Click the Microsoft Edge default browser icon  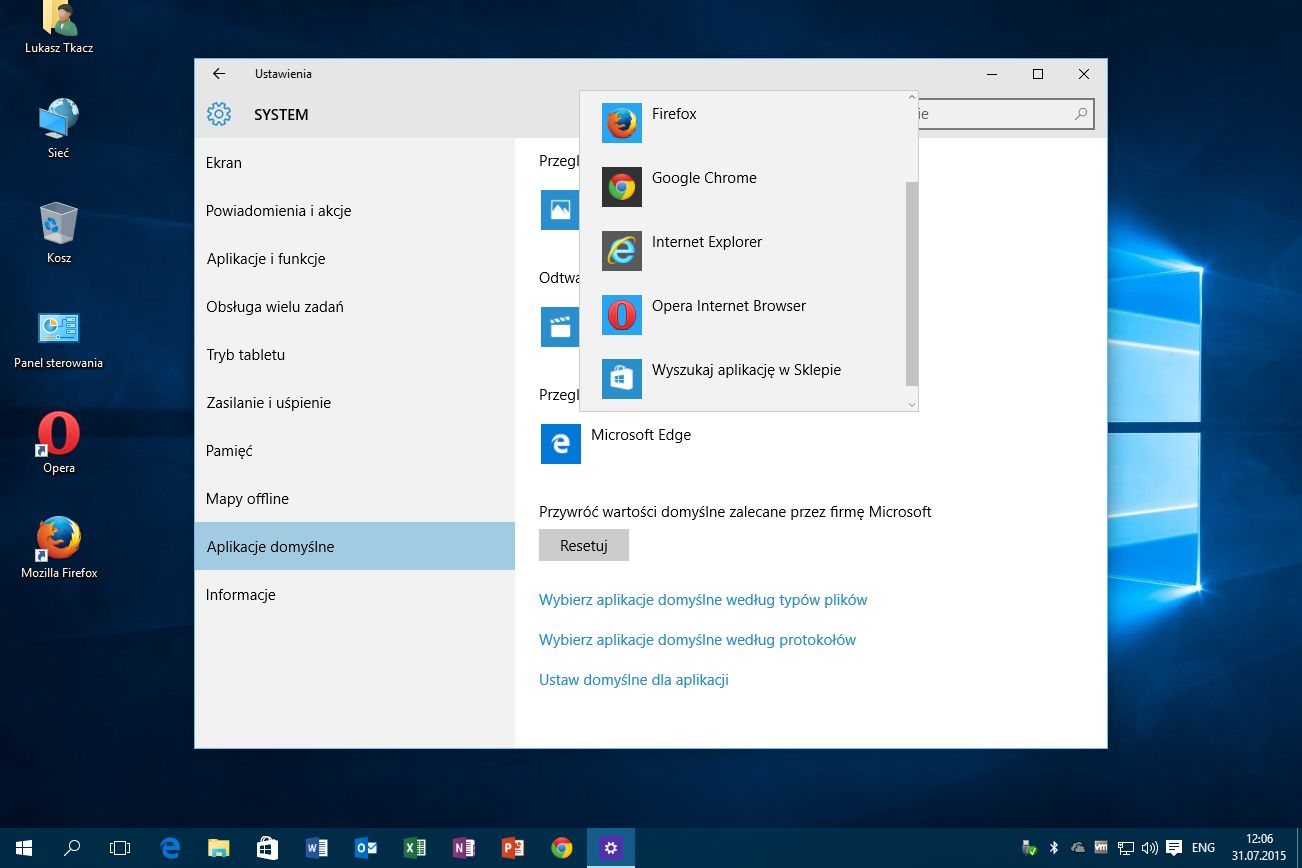[560, 444]
